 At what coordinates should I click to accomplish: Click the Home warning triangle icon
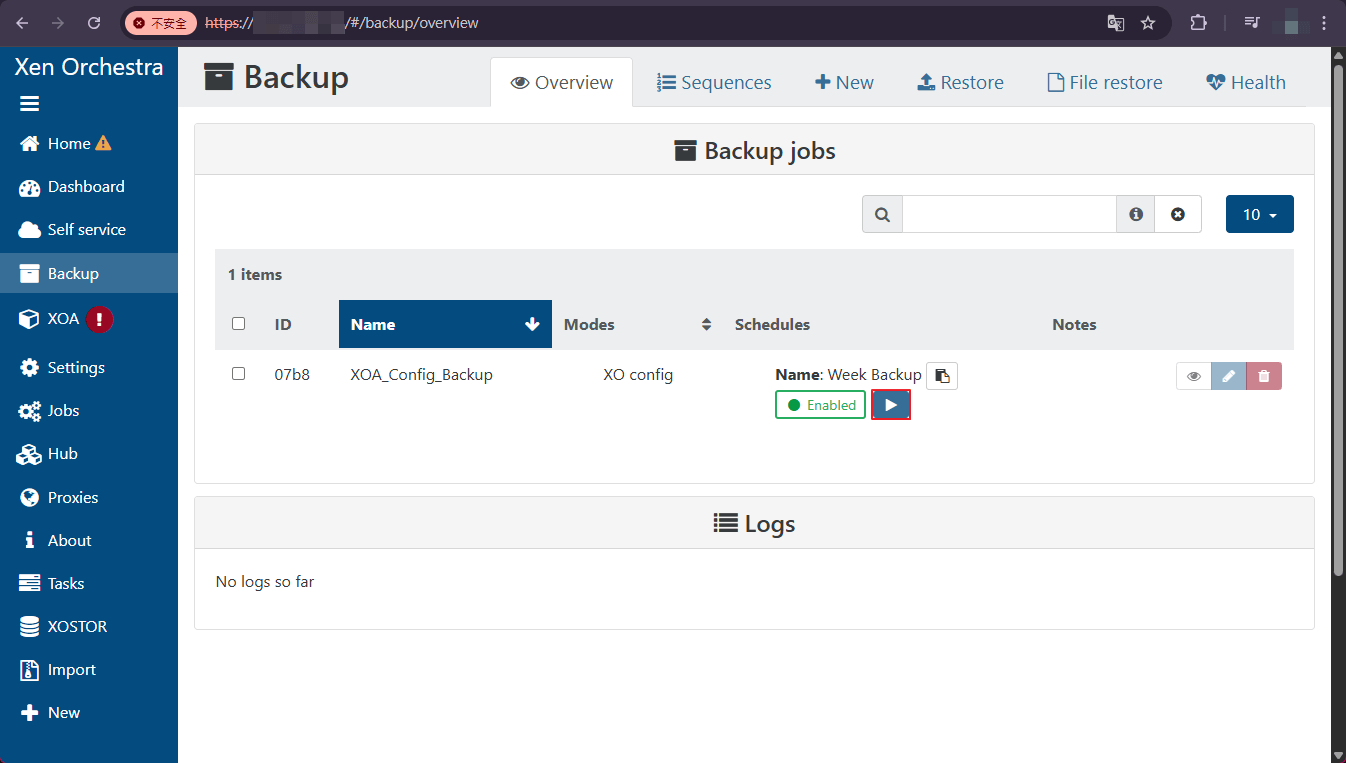click(x=104, y=143)
